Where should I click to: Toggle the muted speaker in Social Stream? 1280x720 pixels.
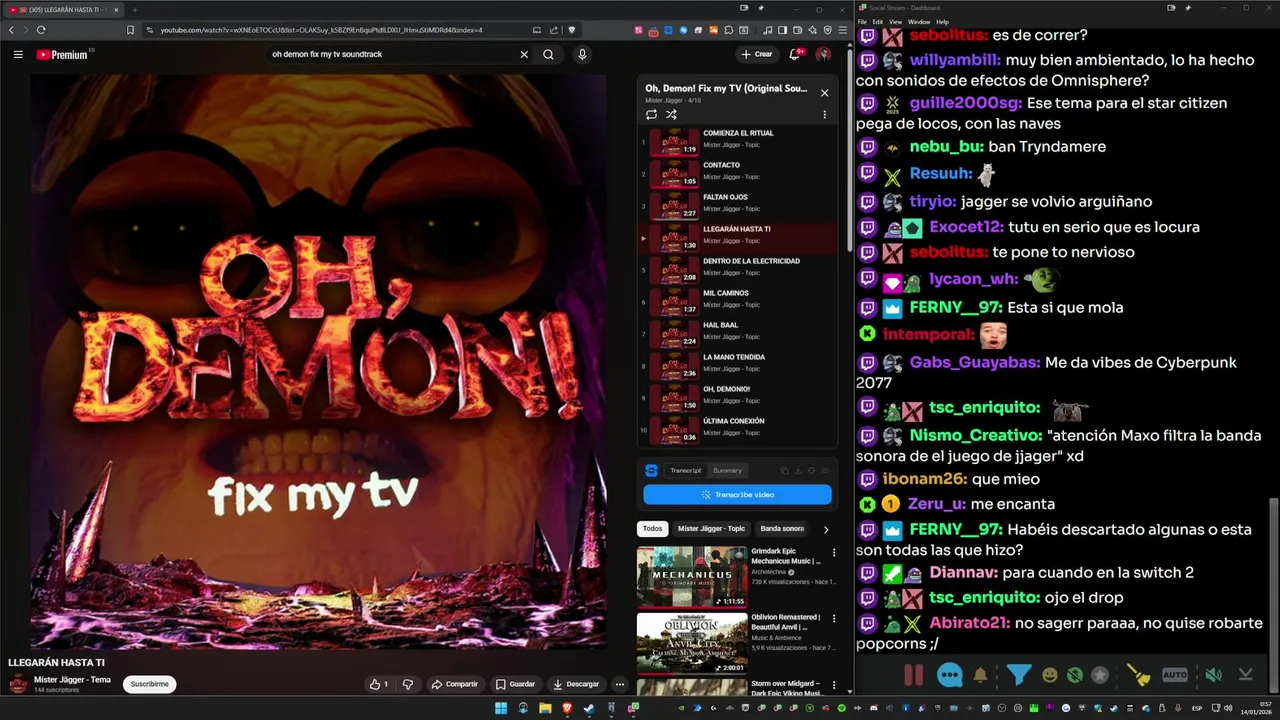(x=1213, y=676)
